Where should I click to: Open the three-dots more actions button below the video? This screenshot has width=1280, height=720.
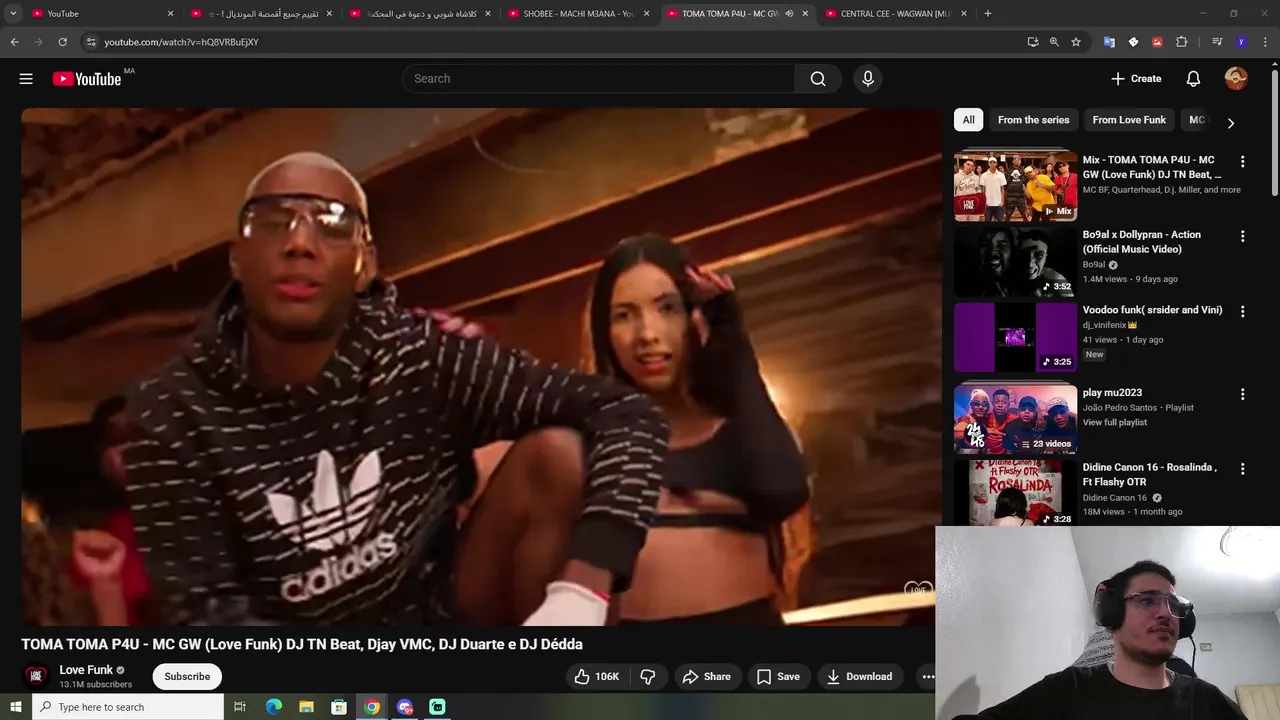coord(927,677)
